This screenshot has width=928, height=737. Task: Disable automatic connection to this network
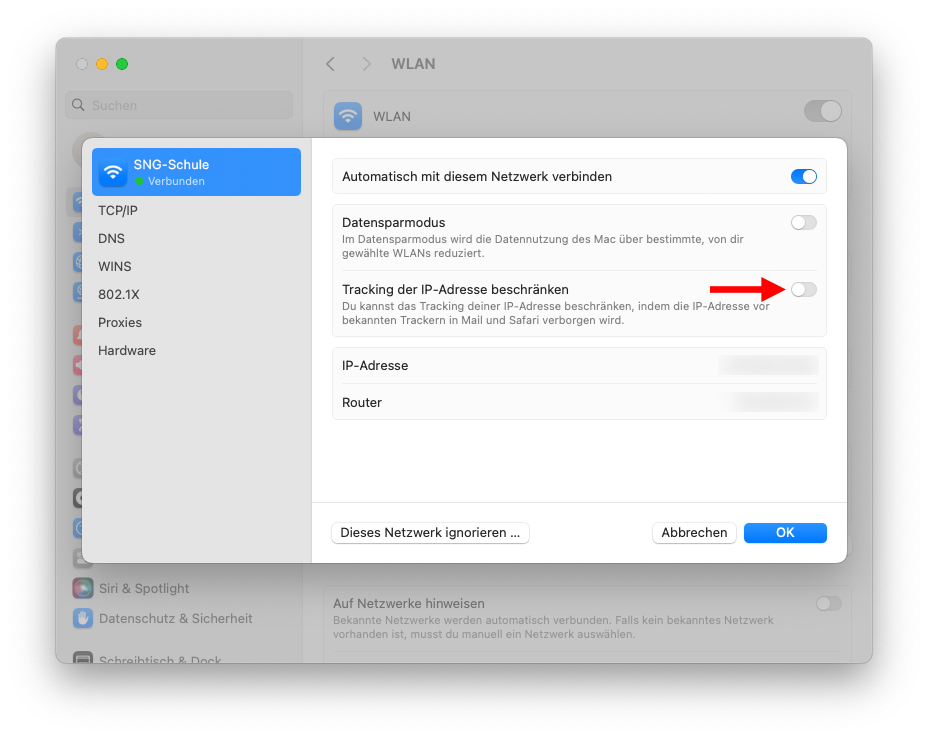pyautogui.click(x=803, y=177)
